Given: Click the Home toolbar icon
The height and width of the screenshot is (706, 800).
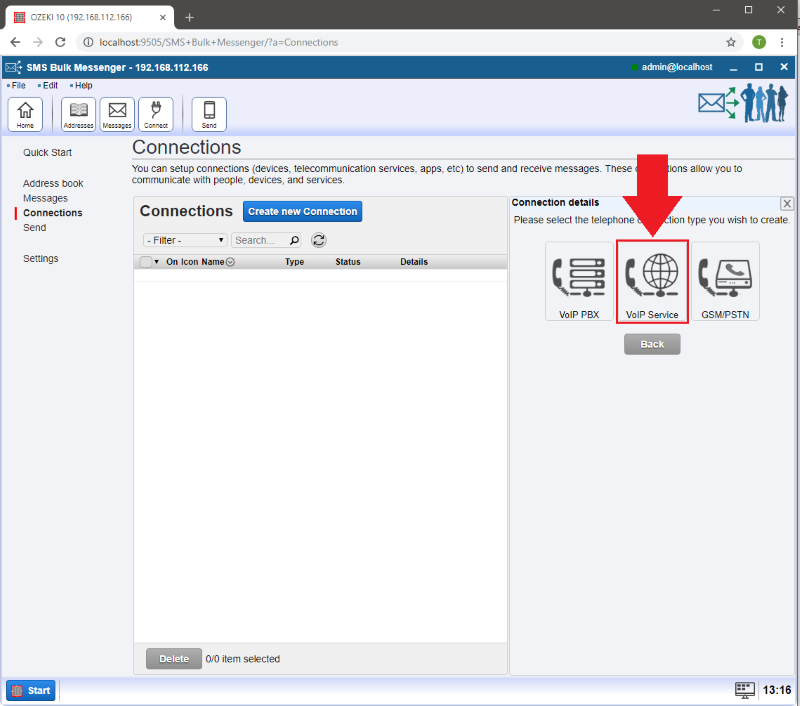Looking at the screenshot, I should (x=25, y=114).
